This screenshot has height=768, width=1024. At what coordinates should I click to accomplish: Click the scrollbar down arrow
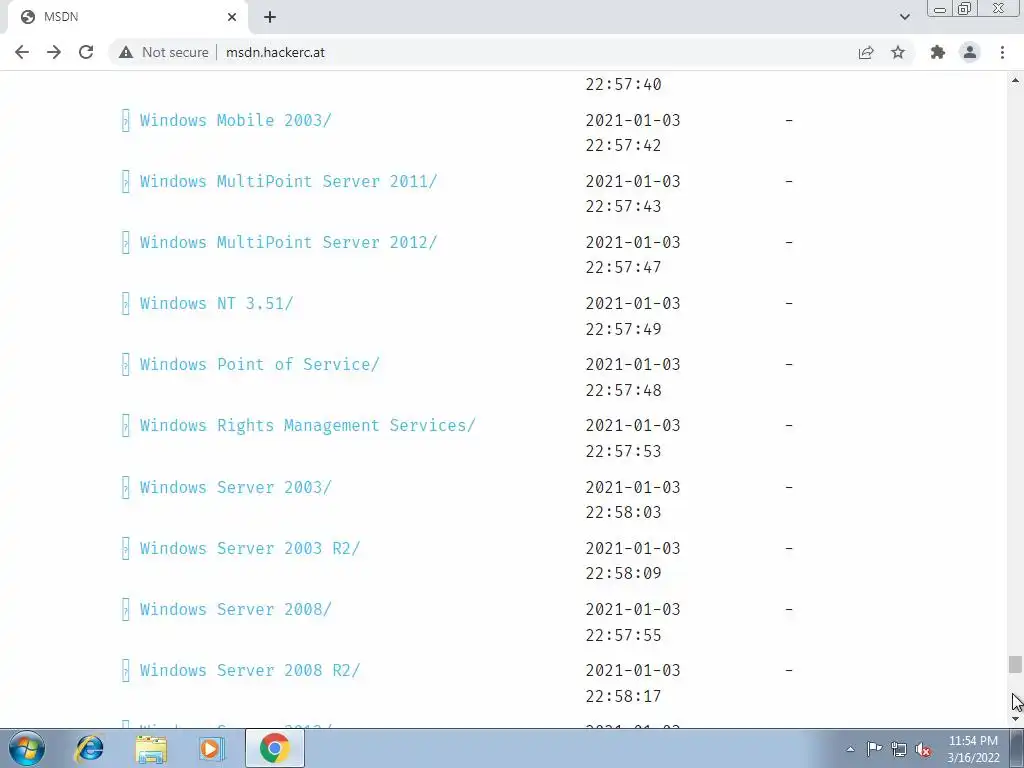pyautogui.click(x=1015, y=719)
